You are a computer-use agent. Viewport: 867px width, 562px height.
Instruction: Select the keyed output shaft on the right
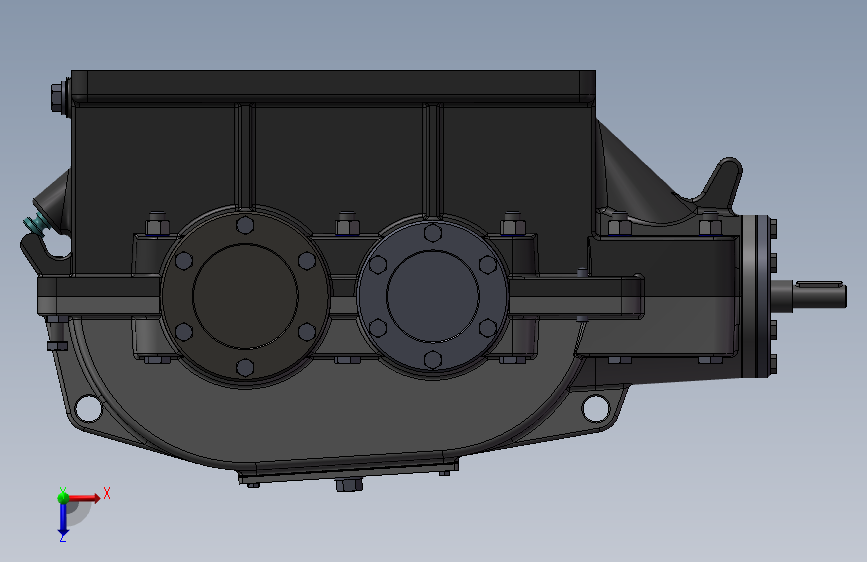[809, 294]
